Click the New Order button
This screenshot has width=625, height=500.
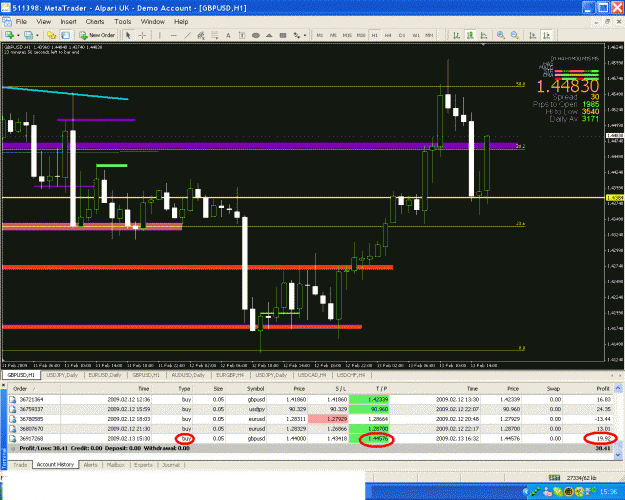[x=97, y=35]
